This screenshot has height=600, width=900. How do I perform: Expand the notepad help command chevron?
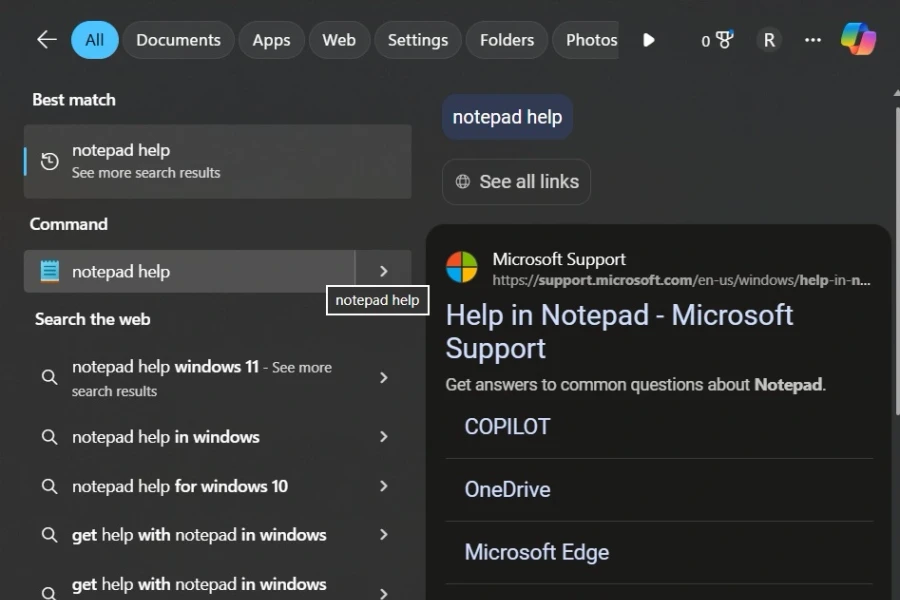tap(383, 271)
